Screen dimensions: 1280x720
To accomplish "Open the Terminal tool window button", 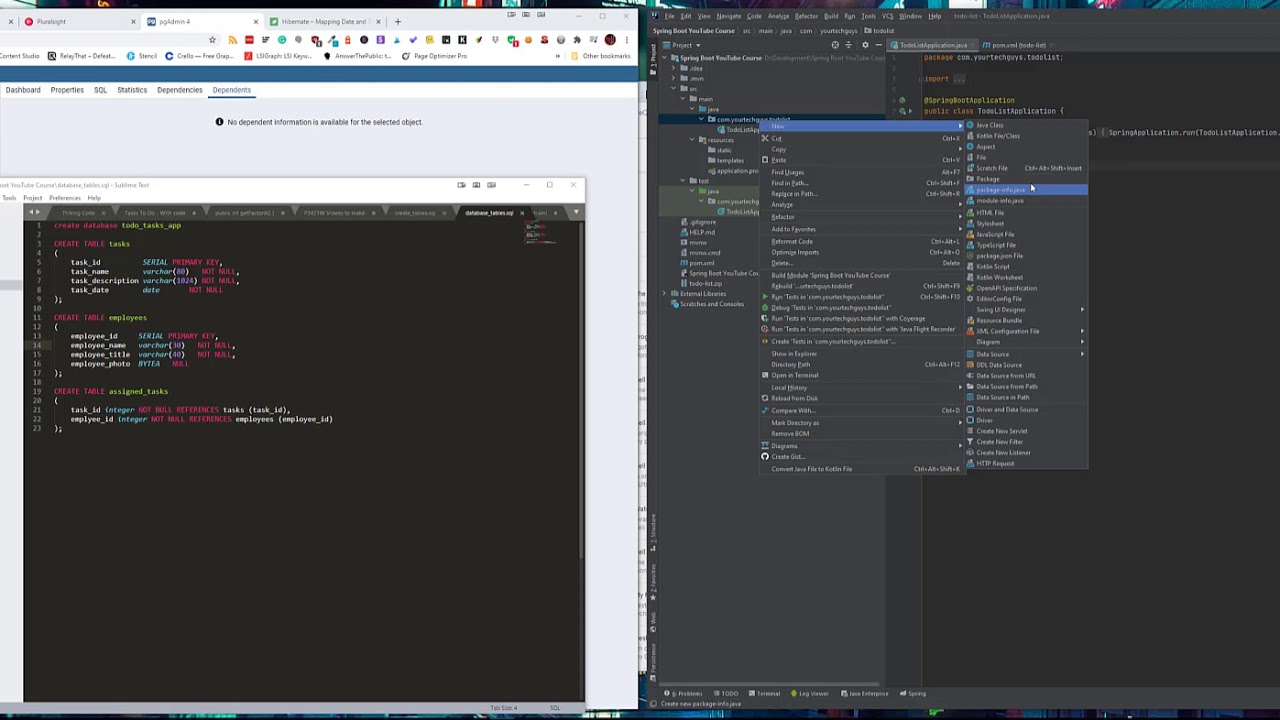I will point(764,693).
